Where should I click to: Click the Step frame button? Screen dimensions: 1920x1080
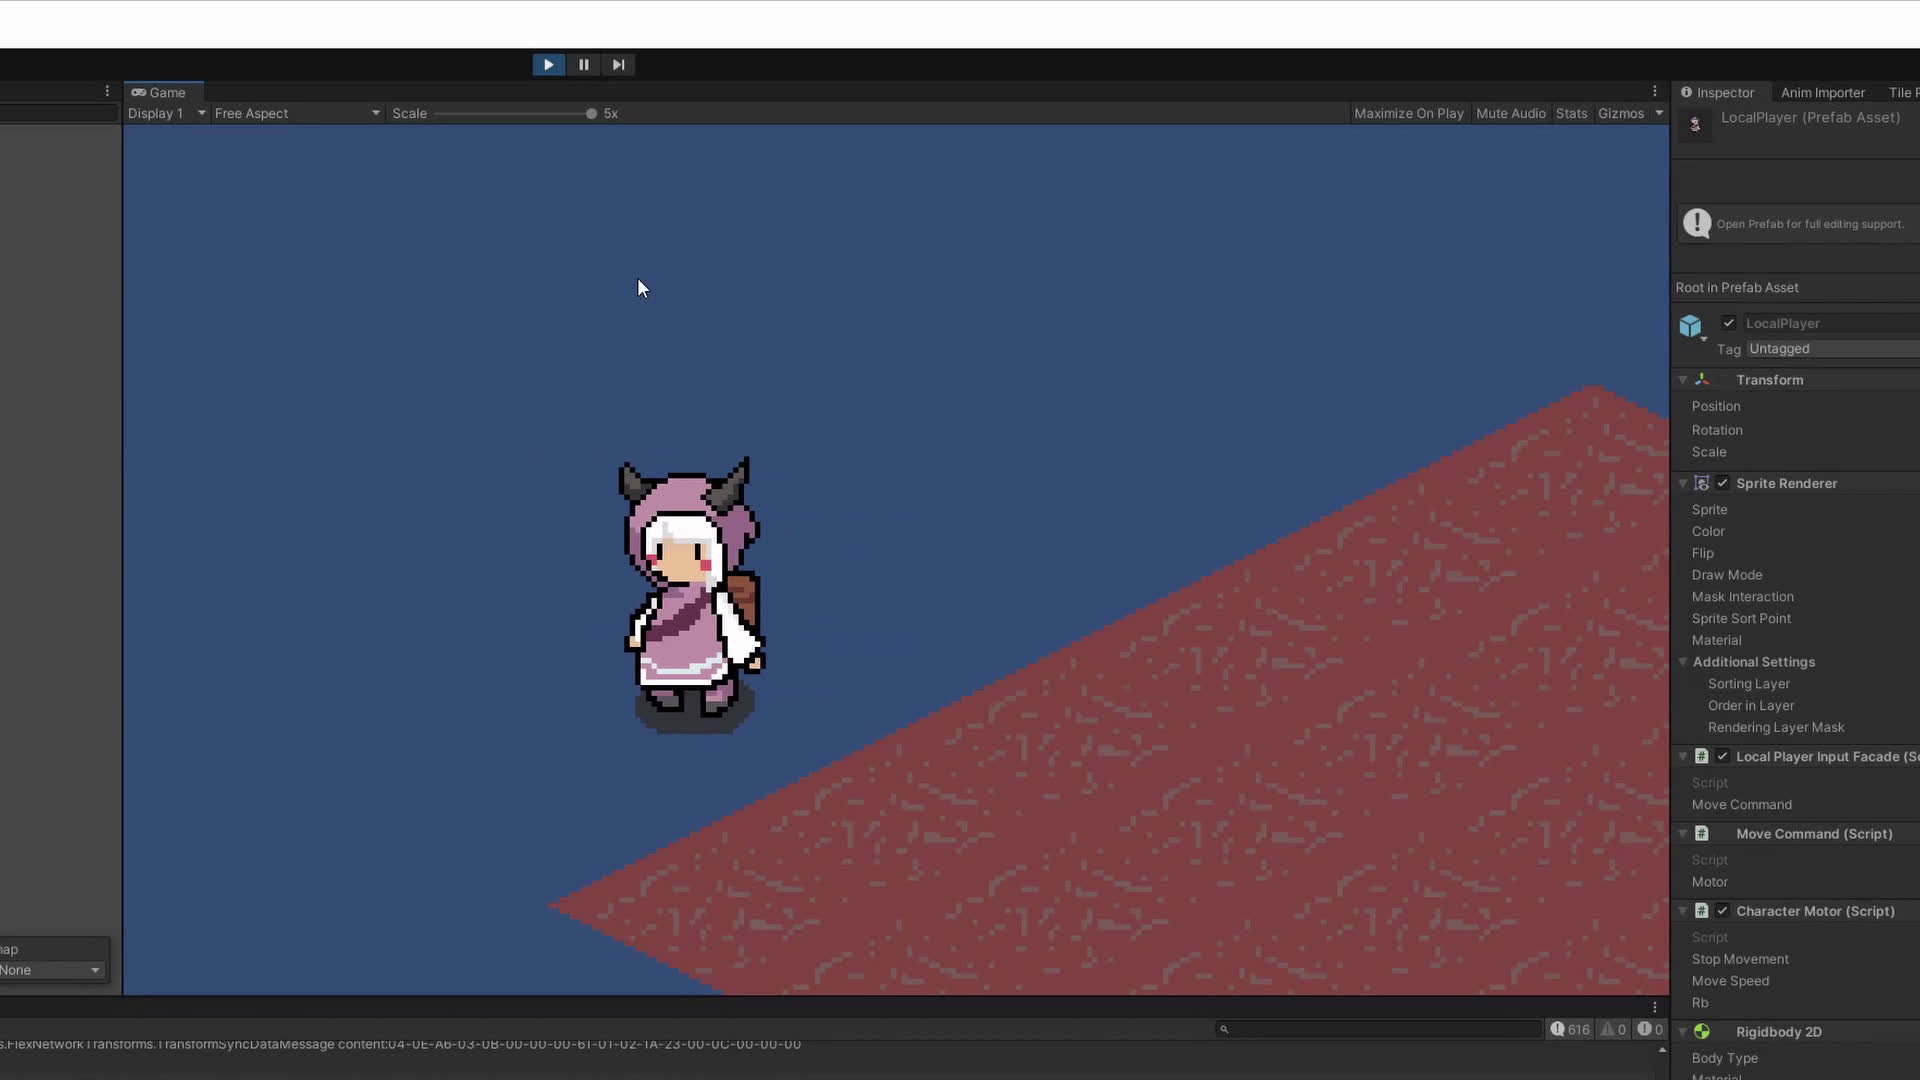(x=618, y=65)
